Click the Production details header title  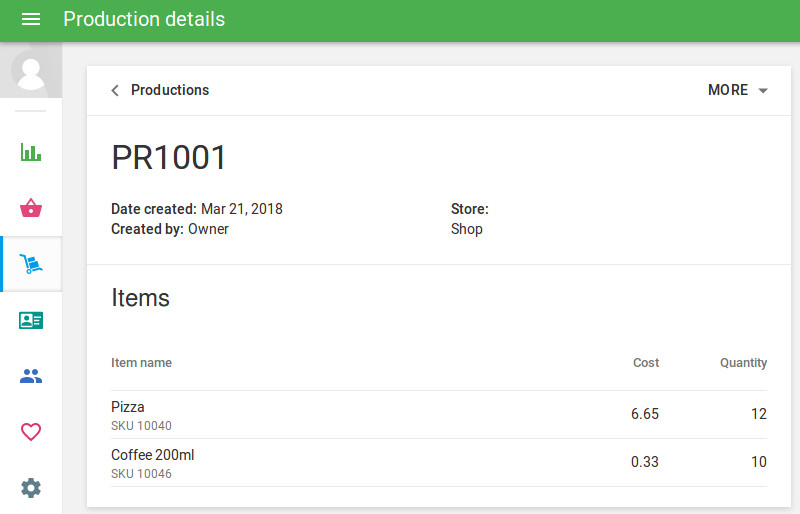(x=144, y=20)
